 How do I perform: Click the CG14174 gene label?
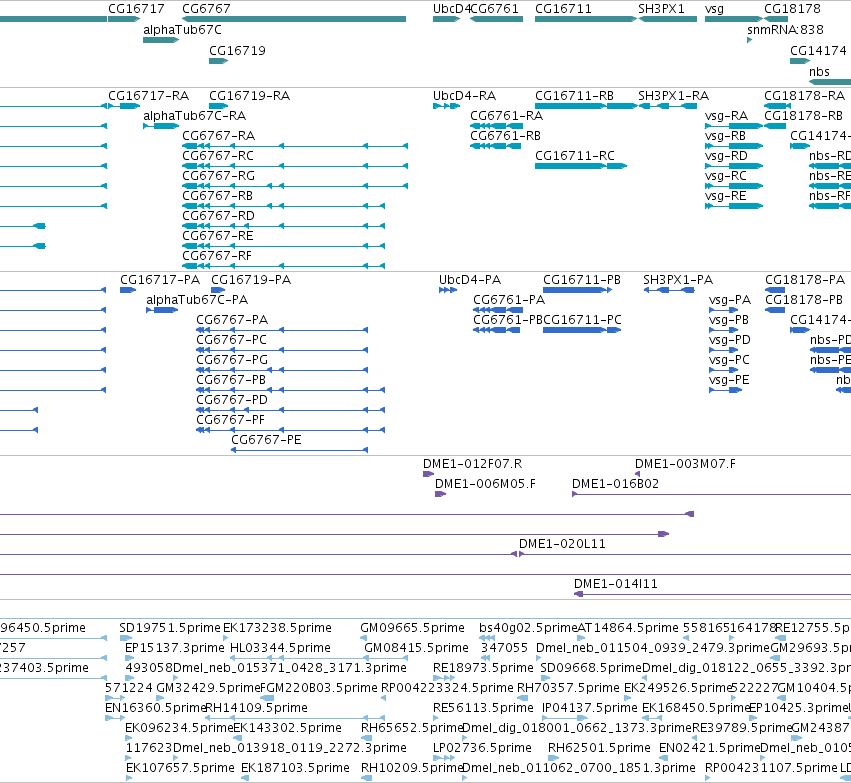818,51
